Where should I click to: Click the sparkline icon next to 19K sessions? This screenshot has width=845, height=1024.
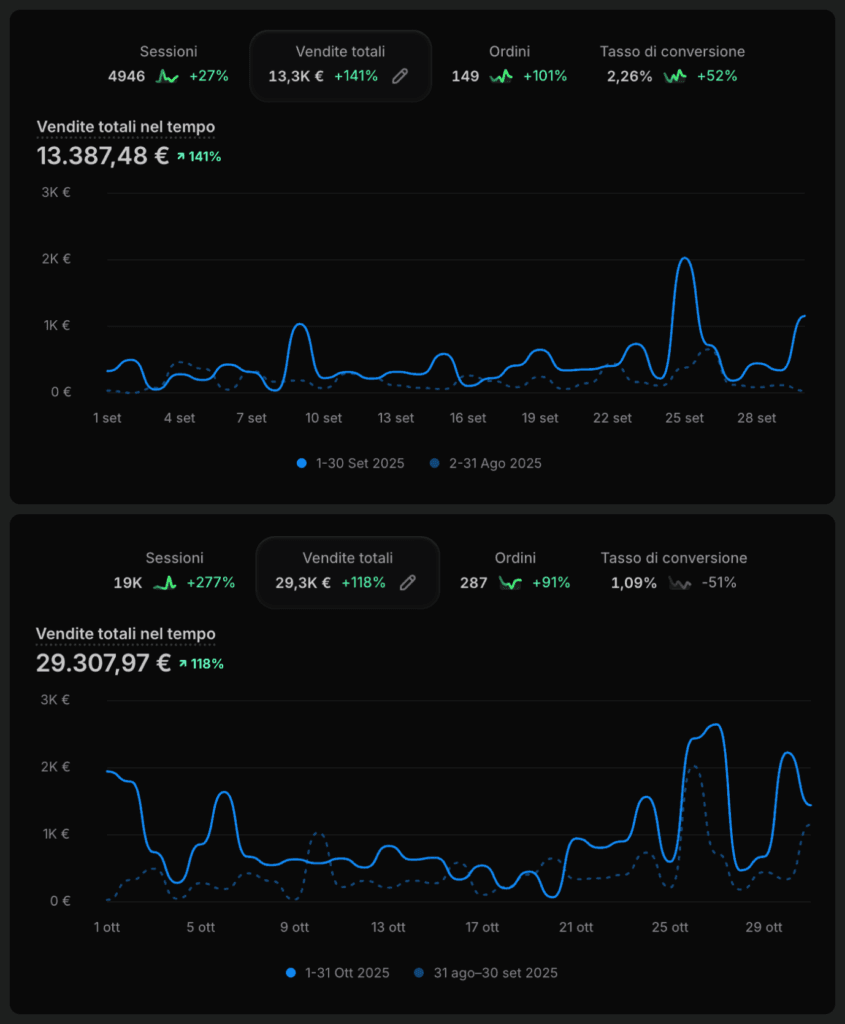(x=165, y=583)
